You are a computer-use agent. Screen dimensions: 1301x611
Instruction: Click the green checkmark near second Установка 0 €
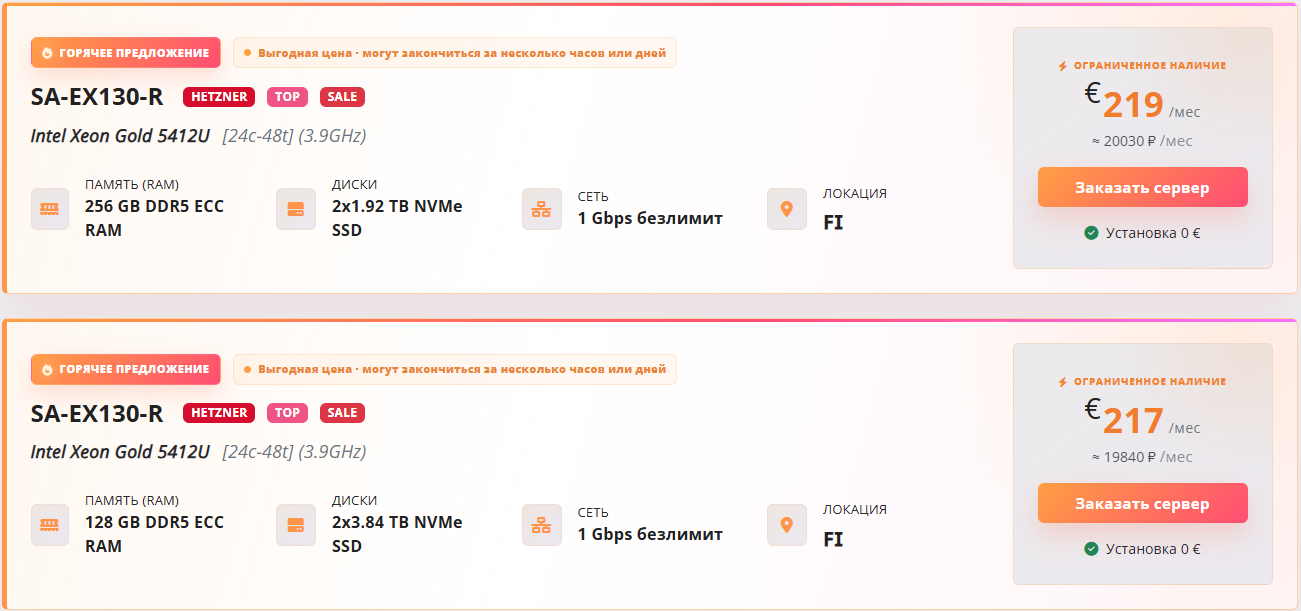click(1092, 549)
